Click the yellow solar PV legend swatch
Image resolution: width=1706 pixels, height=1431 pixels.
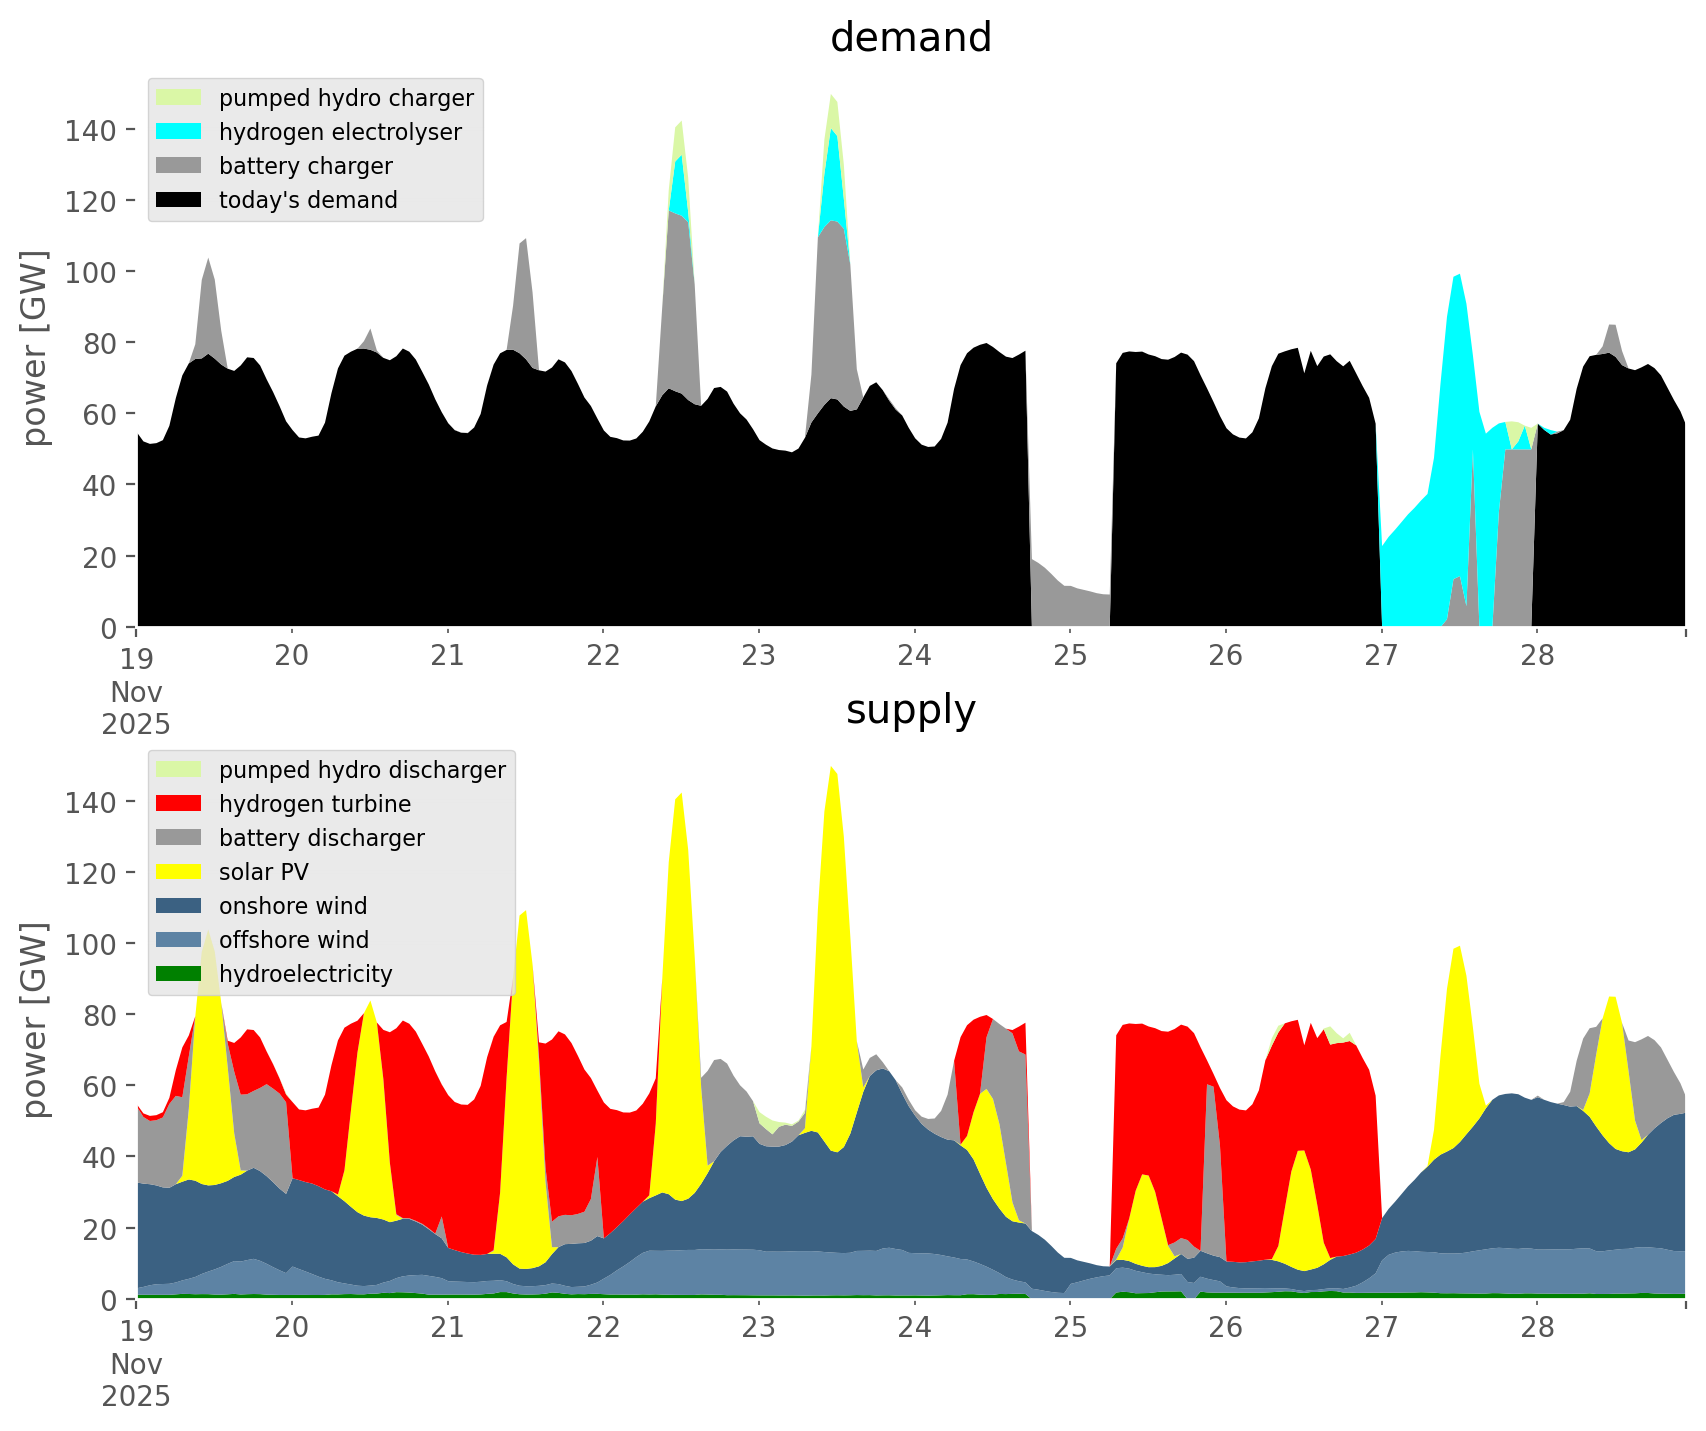click(x=179, y=872)
